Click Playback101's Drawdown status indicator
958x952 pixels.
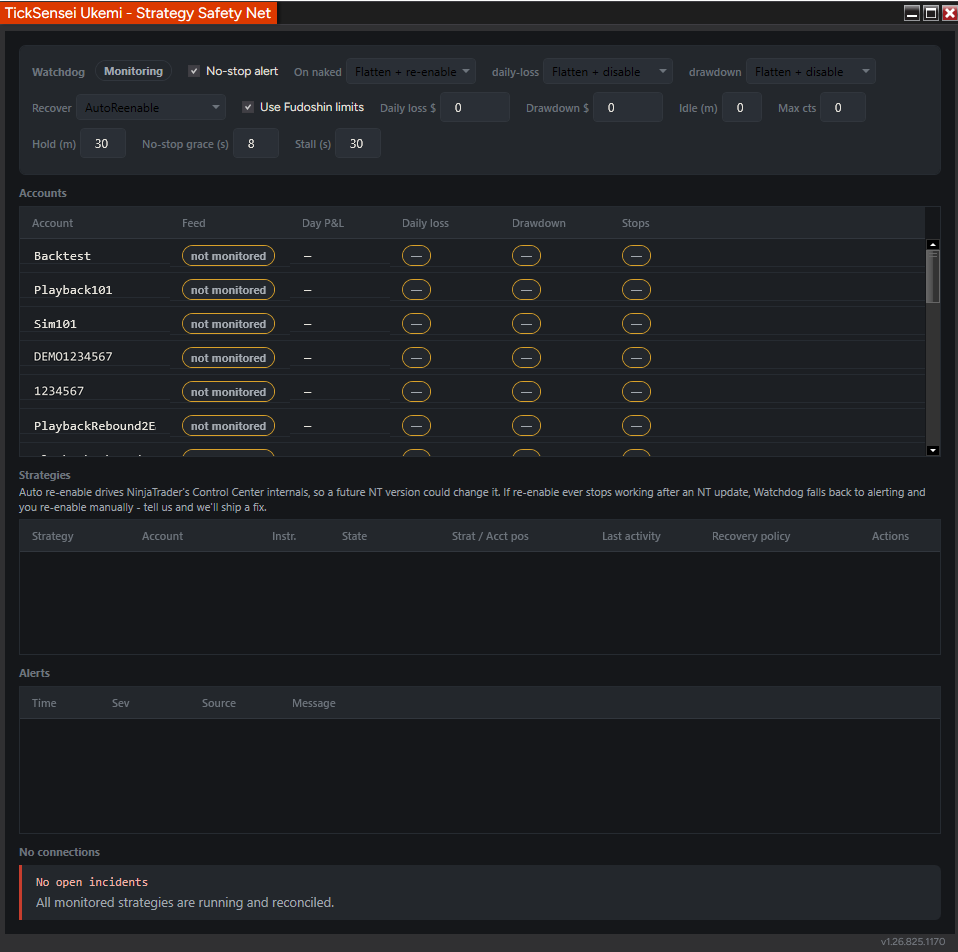coord(526,290)
